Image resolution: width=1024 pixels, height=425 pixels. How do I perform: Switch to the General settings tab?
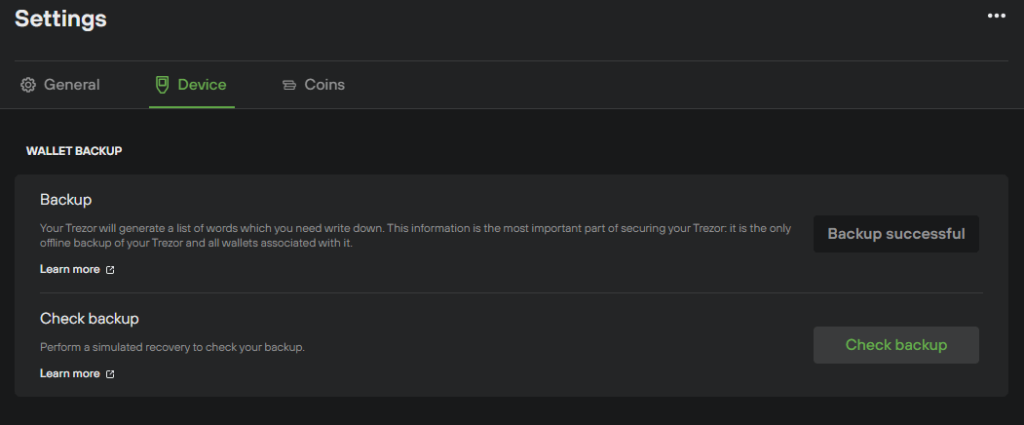point(71,85)
